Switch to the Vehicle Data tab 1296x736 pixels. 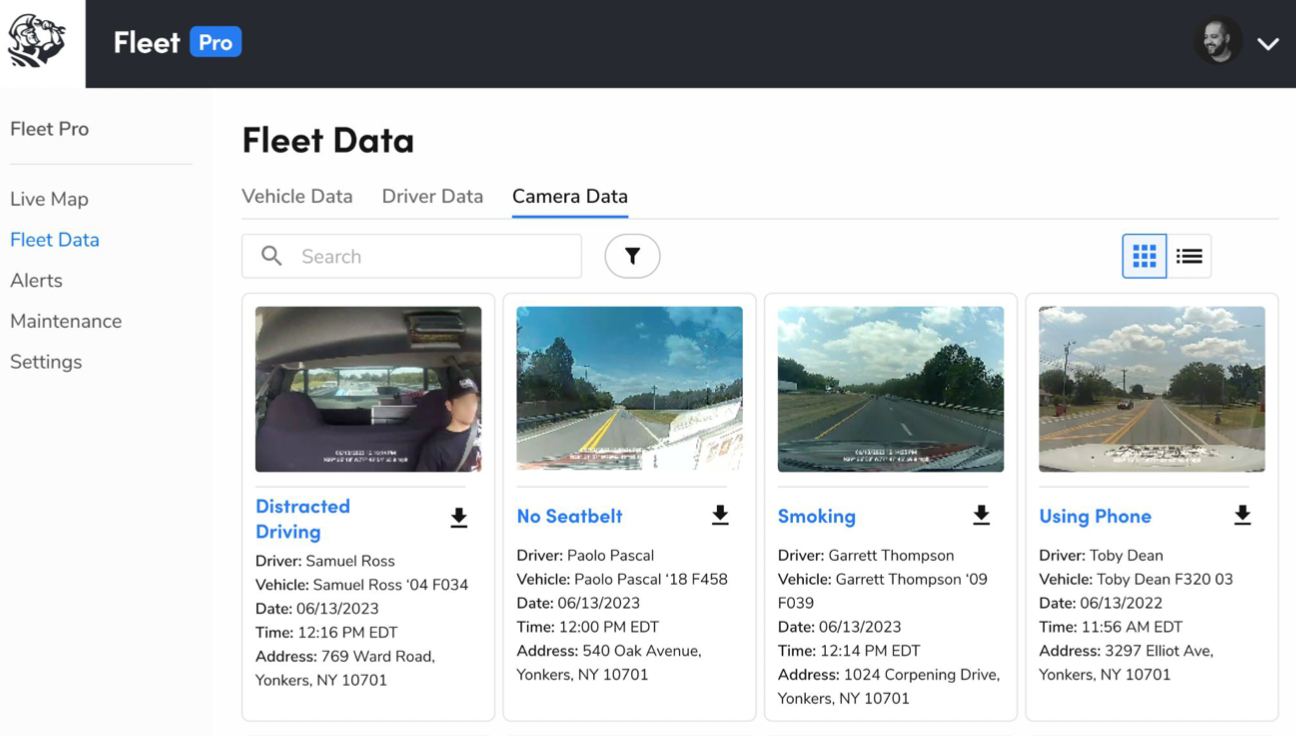(x=297, y=196)
